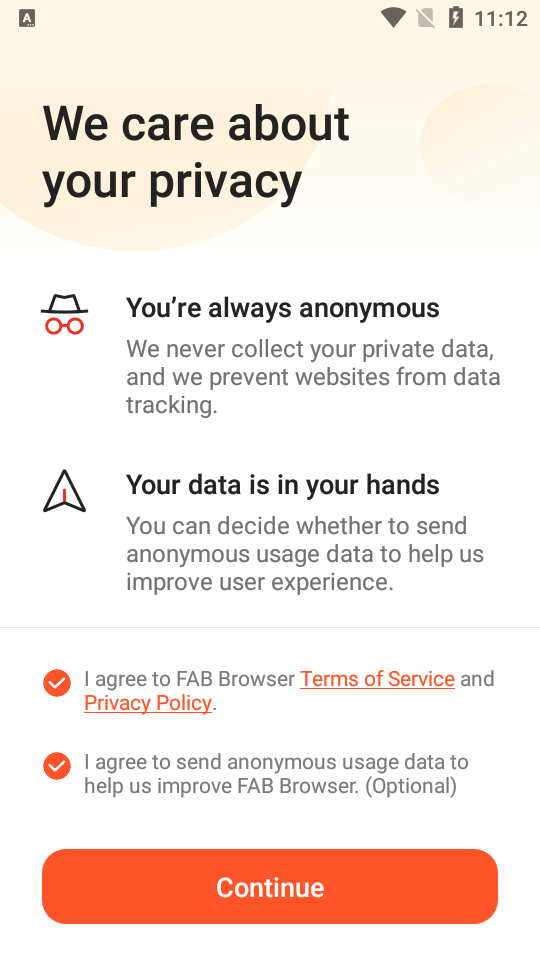Tap the keyboard 'A' indicator icon
This screenshot has height=960, width=540.
click(x=27, y=19)
